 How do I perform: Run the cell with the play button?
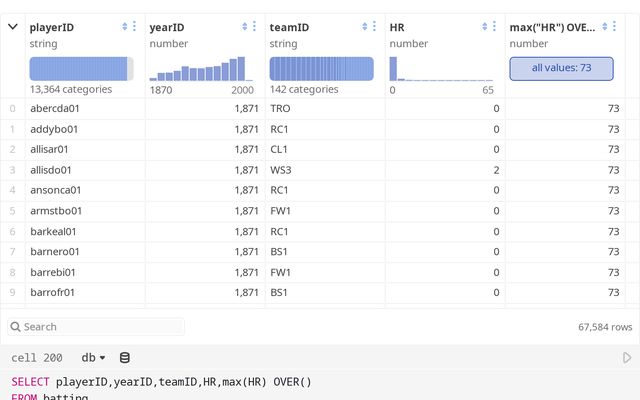tap(627, 357)
